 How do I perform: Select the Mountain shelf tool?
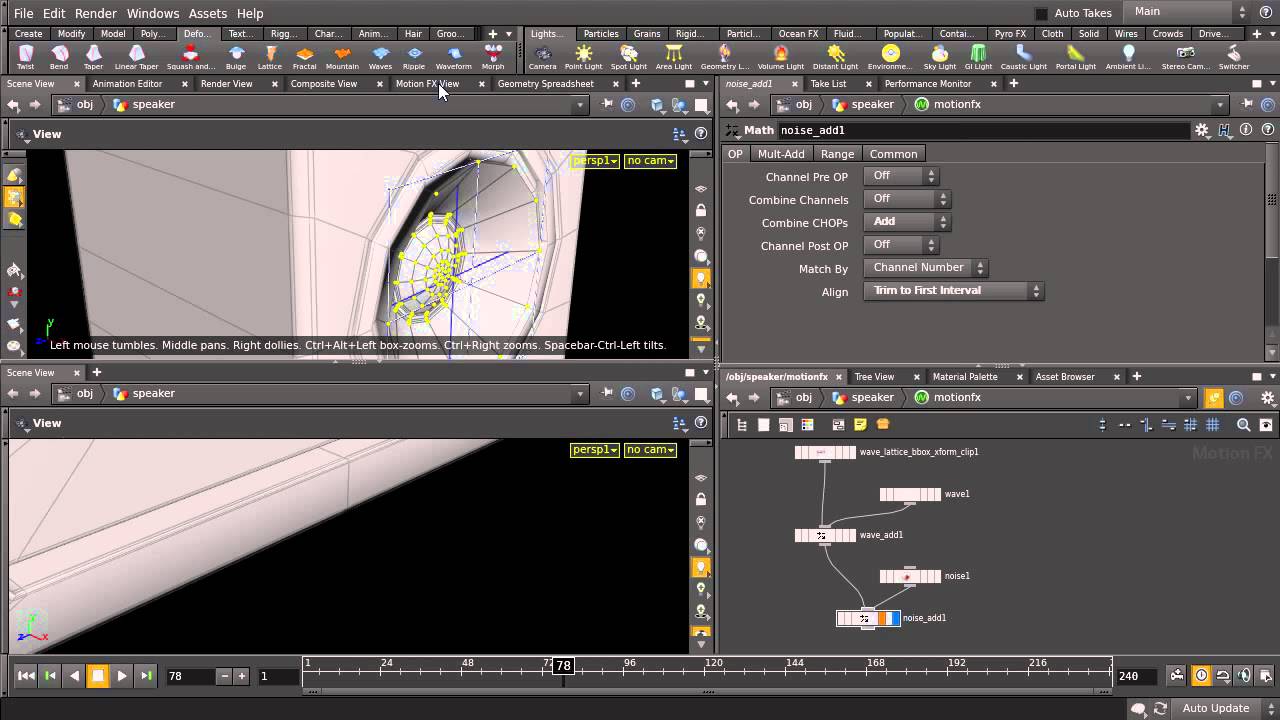[x=342, y=57]
